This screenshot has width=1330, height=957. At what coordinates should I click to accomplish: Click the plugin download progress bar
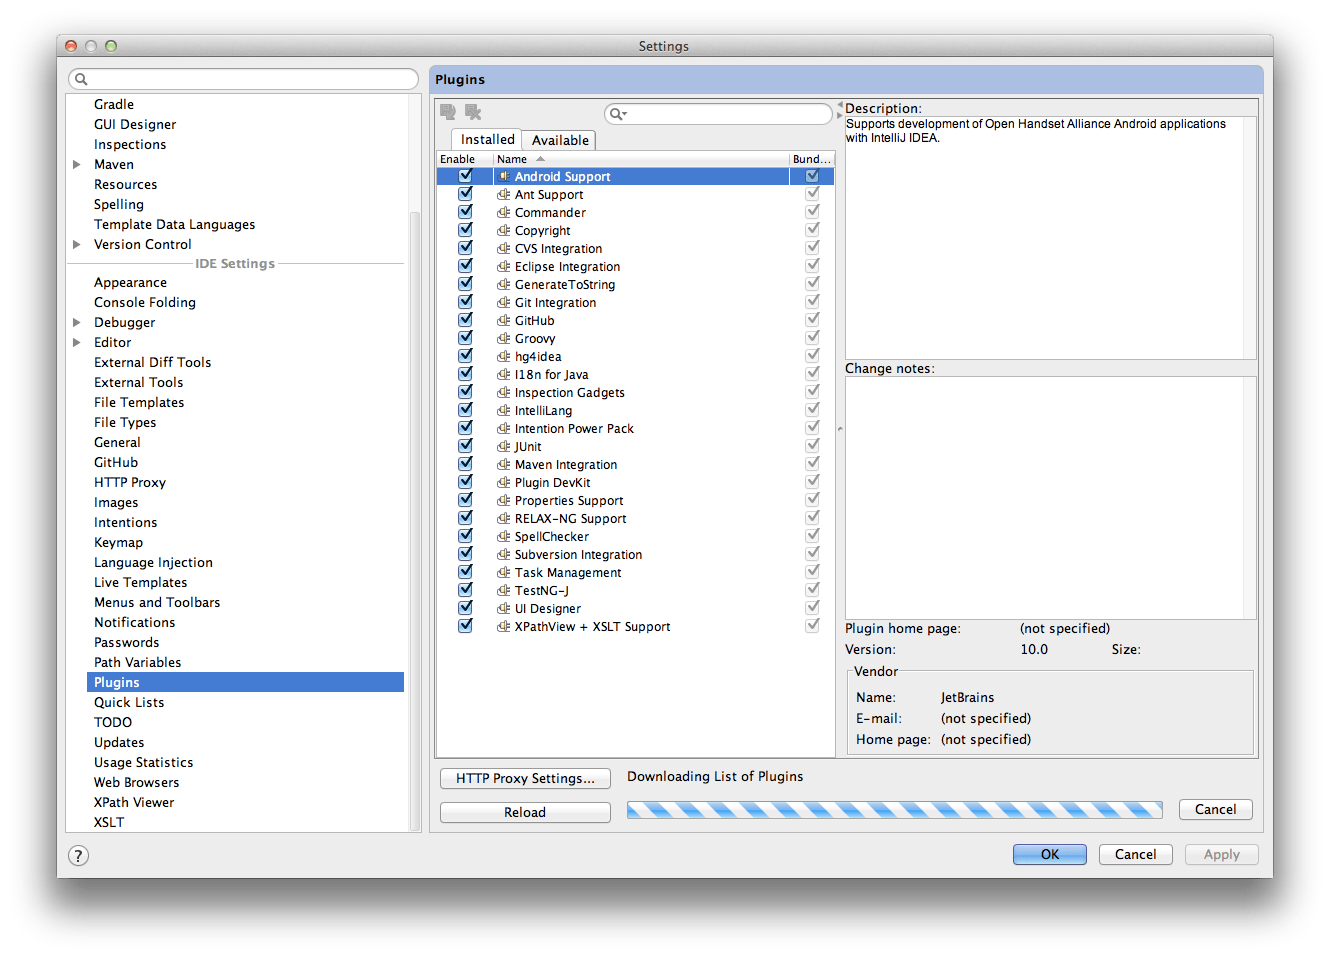[x=894, y=810]
